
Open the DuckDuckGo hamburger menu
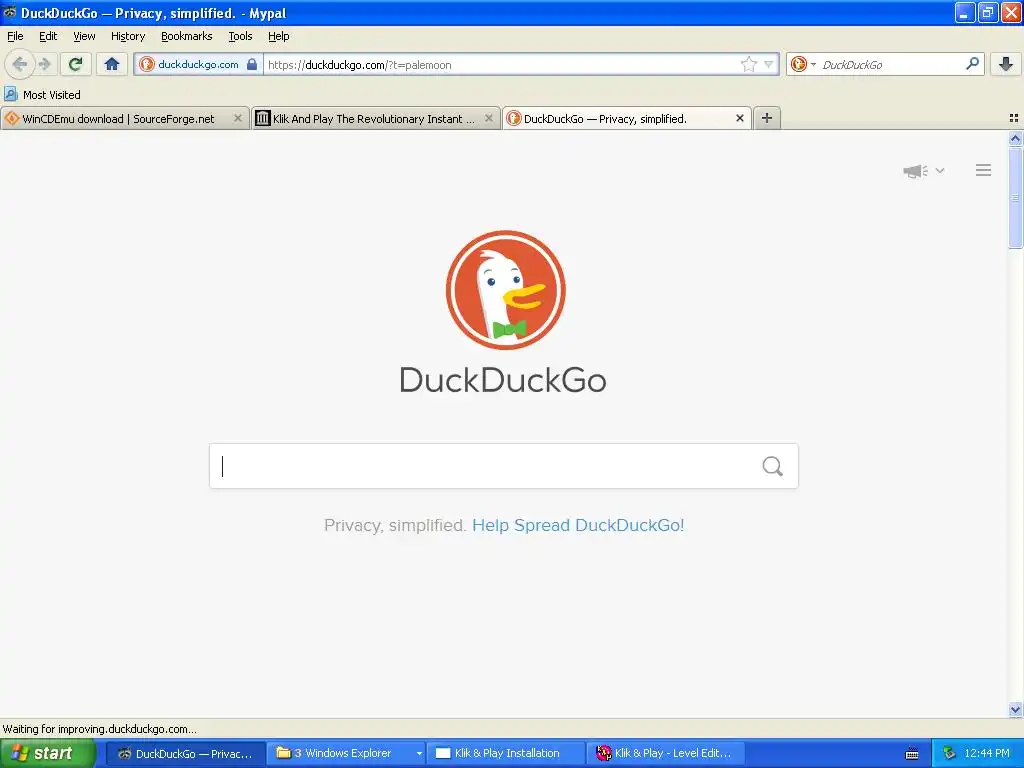984,170
